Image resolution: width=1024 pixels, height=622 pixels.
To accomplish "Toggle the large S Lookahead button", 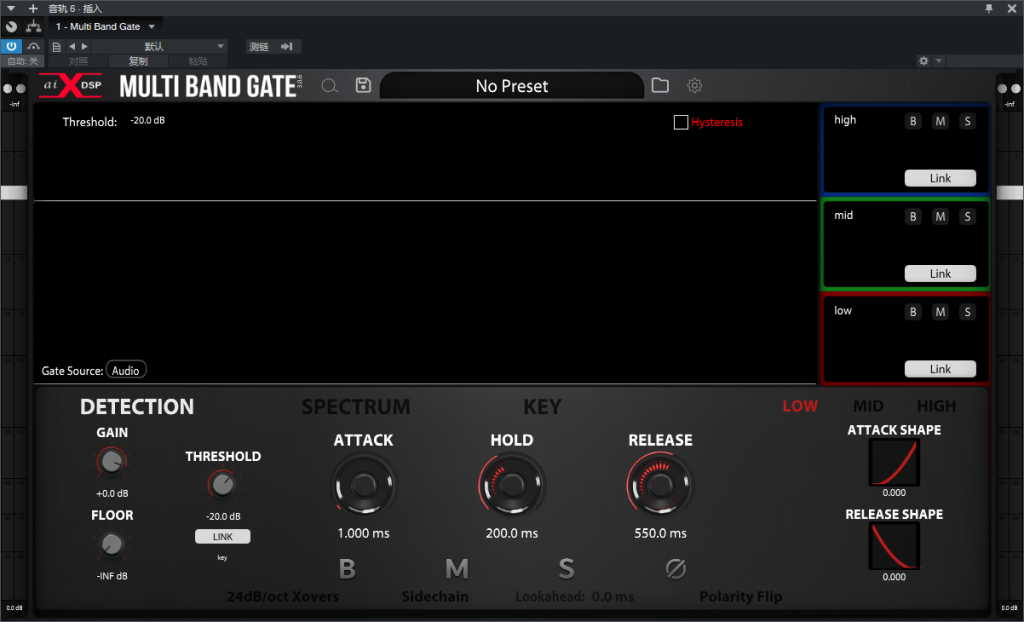I will 566,569.
